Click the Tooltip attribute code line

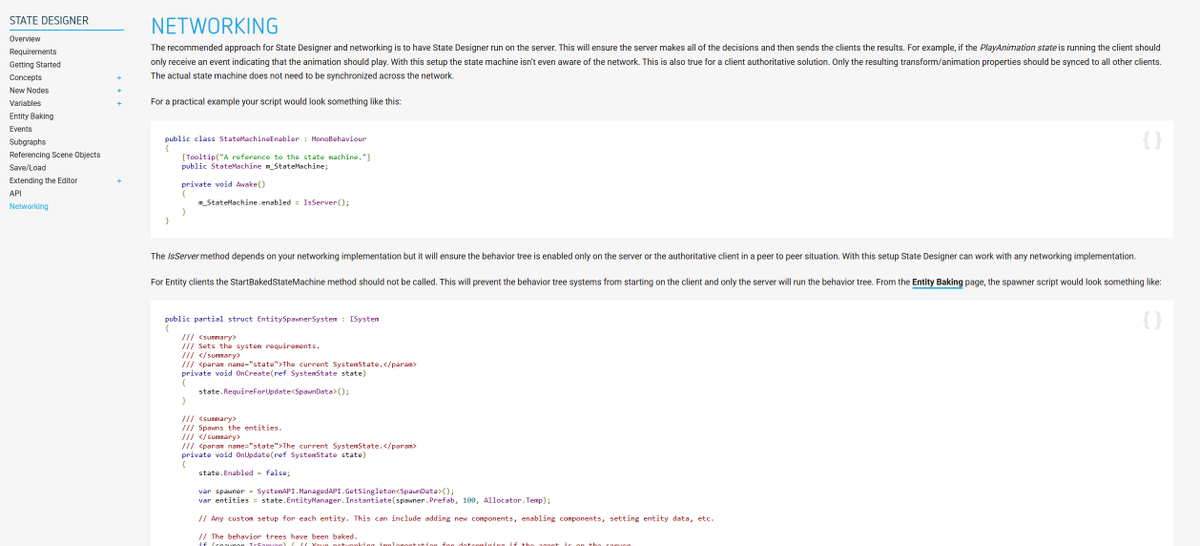(277, 157)
